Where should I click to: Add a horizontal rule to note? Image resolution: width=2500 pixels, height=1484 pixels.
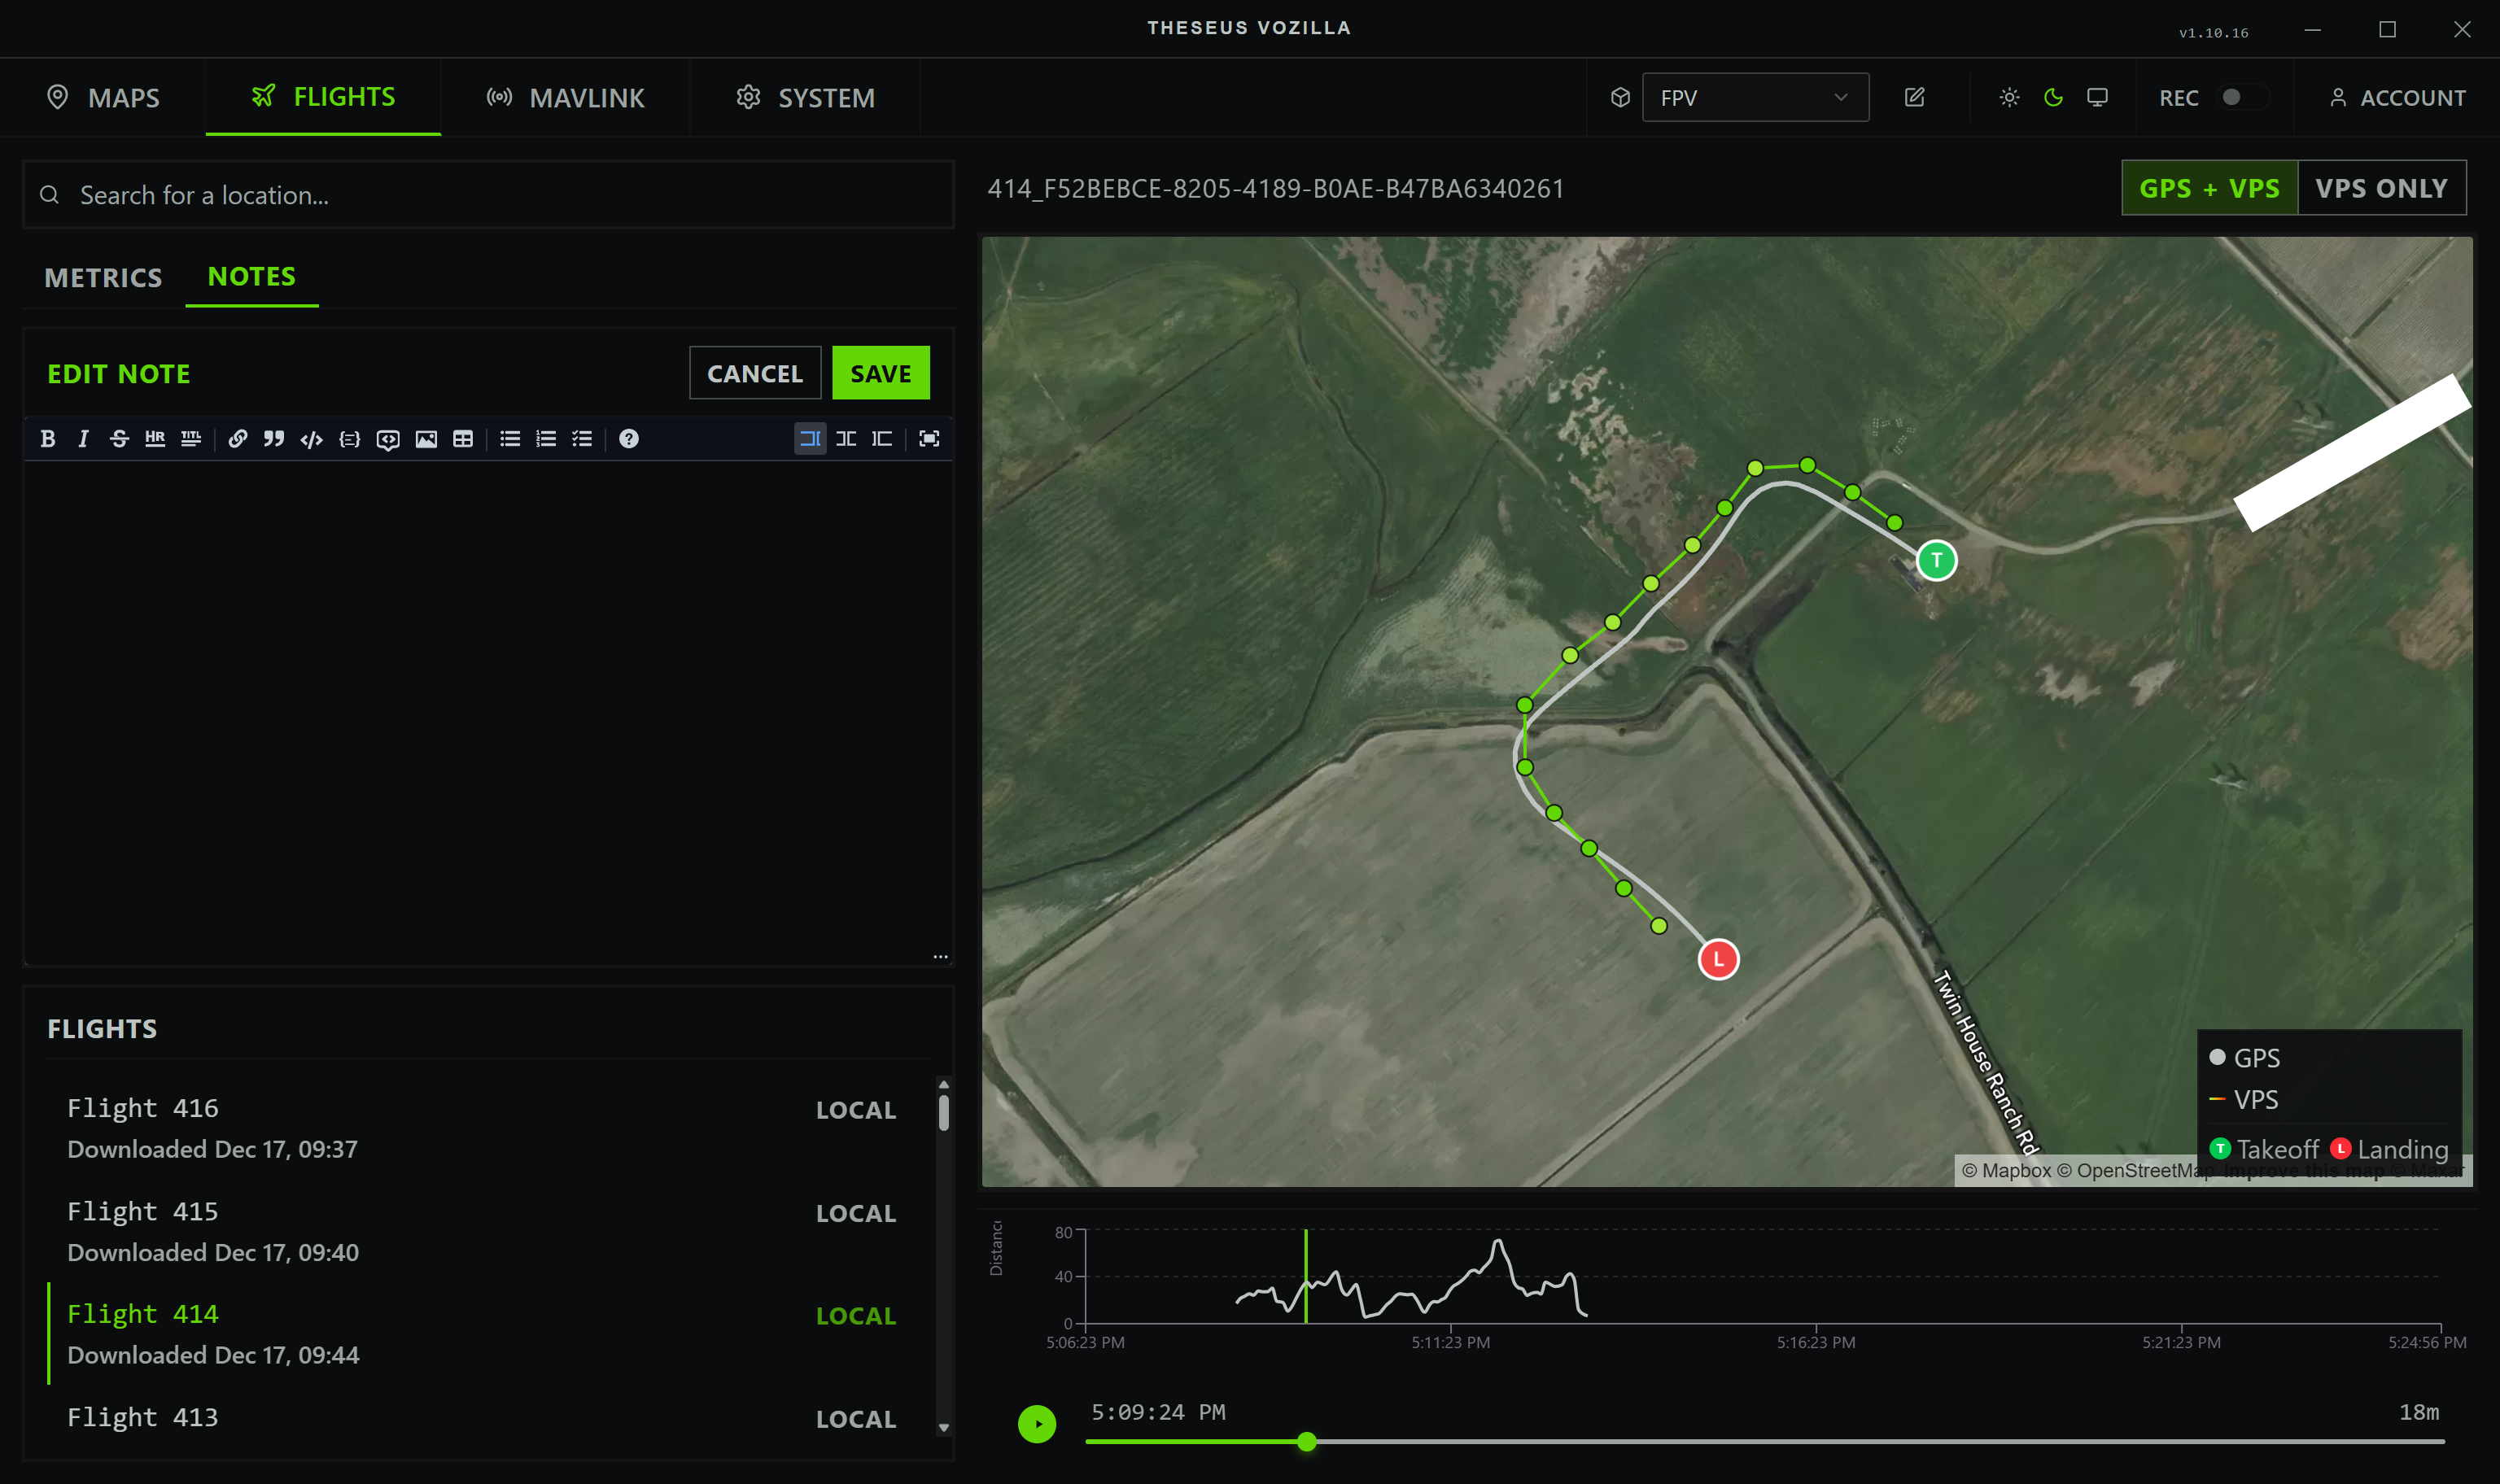point(155,438)
